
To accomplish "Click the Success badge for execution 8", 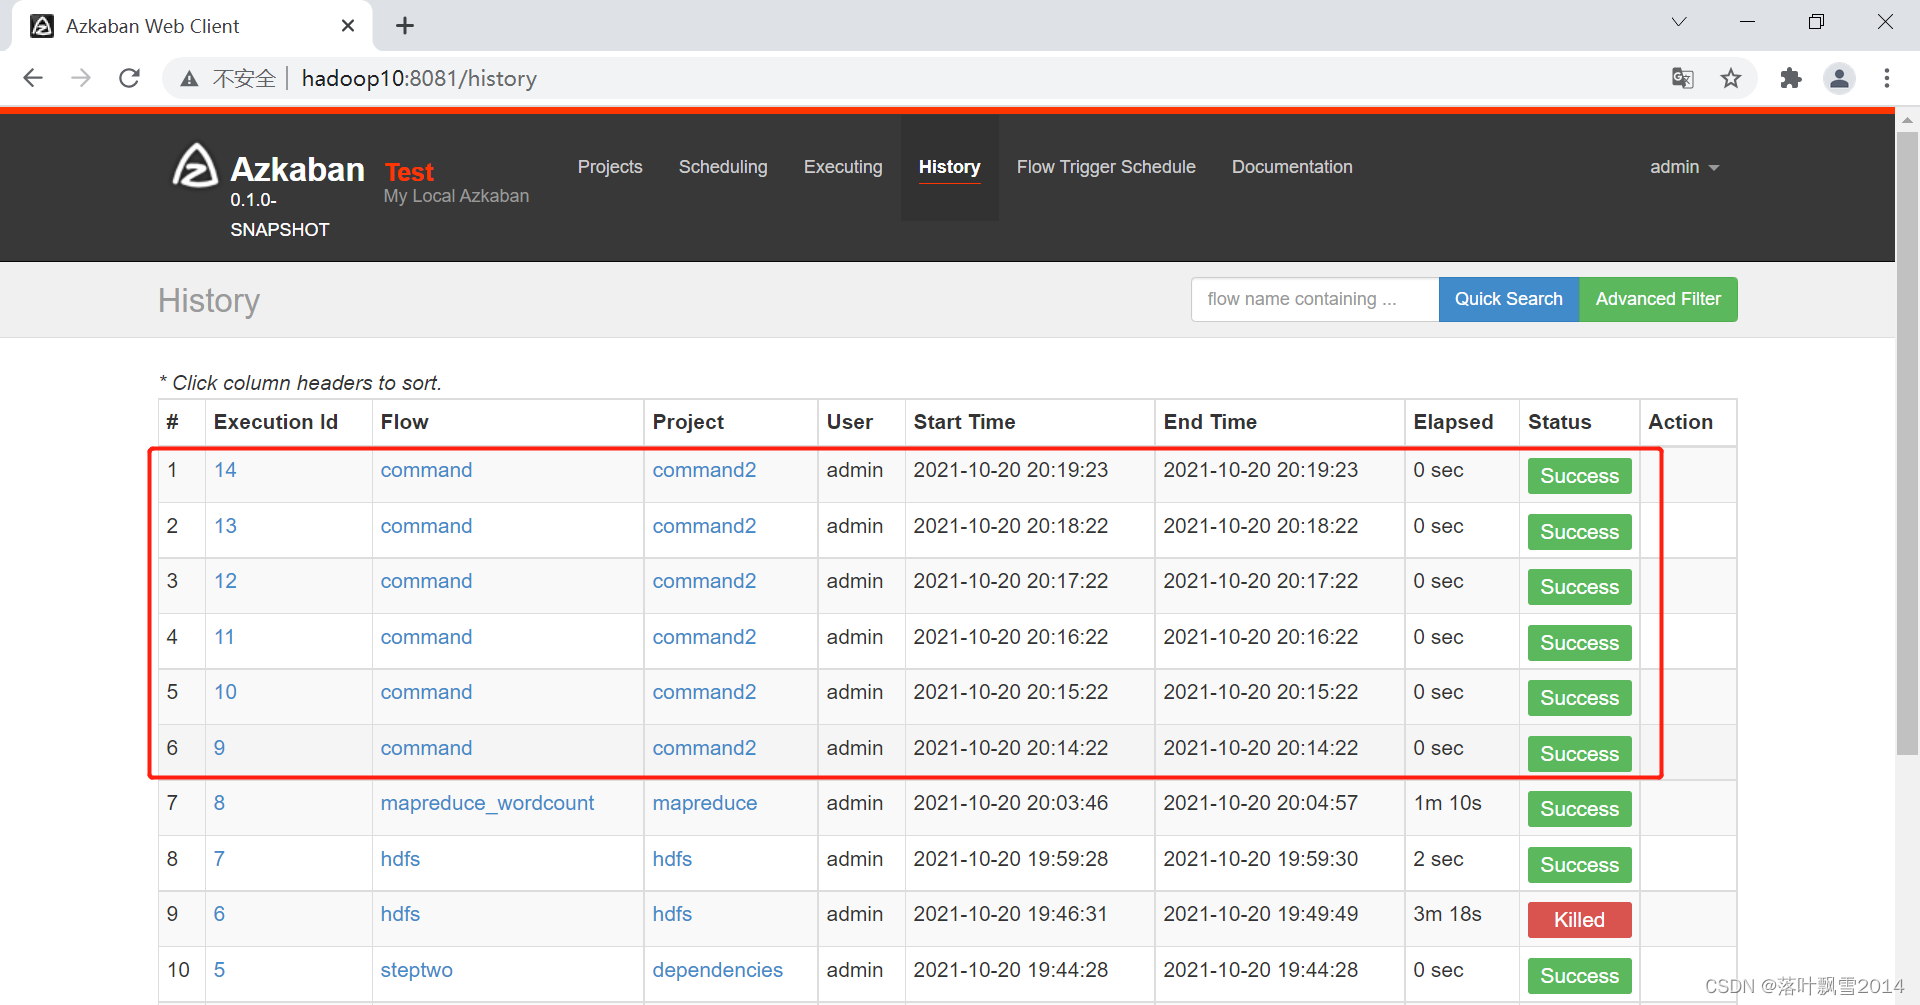I will pos(1579,809).
